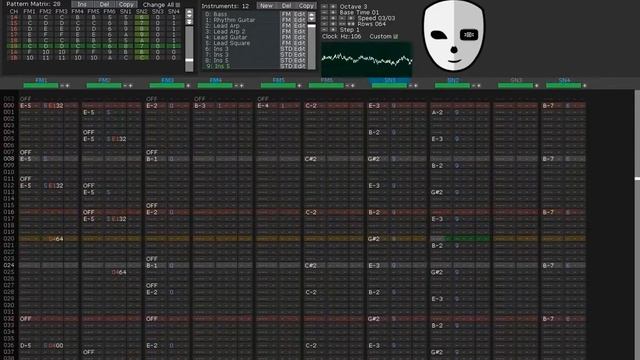The image size is (640, 360).
Task: Expand SN1 effect columns with plus
Action: tap(416, 86)
